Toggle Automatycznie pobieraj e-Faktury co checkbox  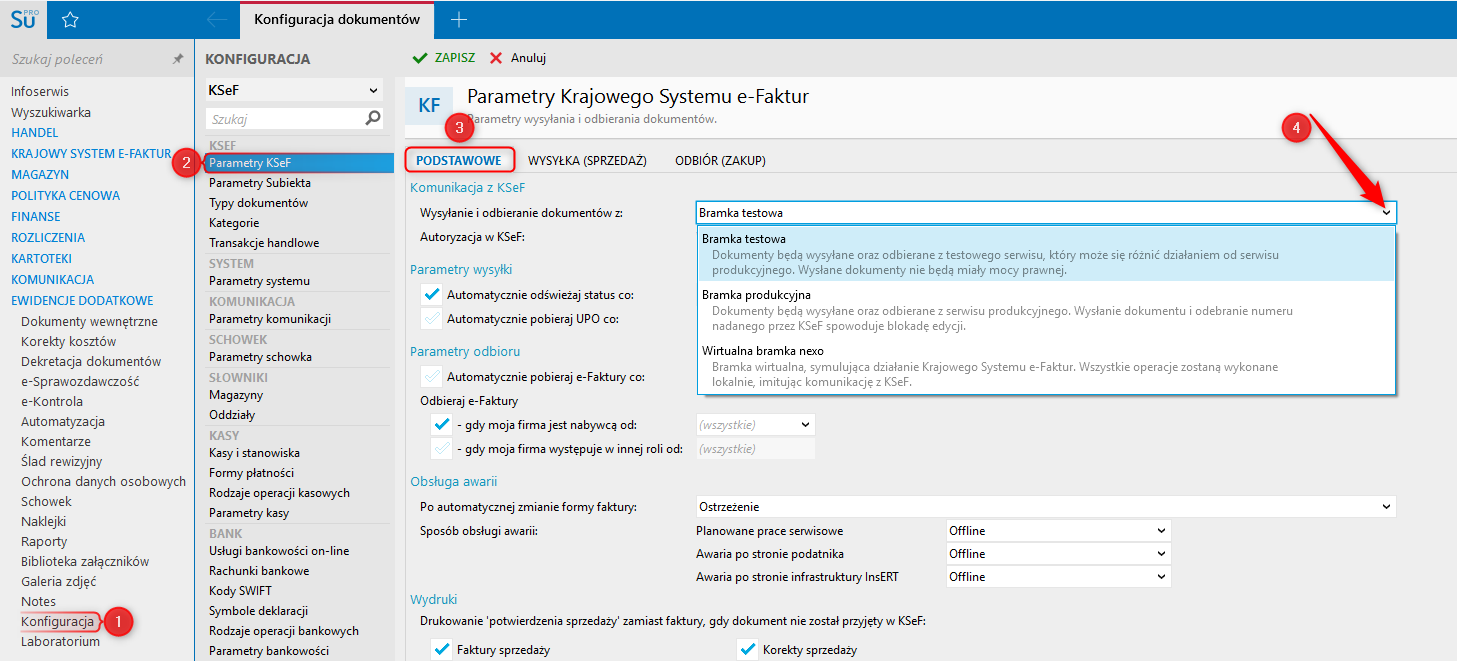point(432,377)
